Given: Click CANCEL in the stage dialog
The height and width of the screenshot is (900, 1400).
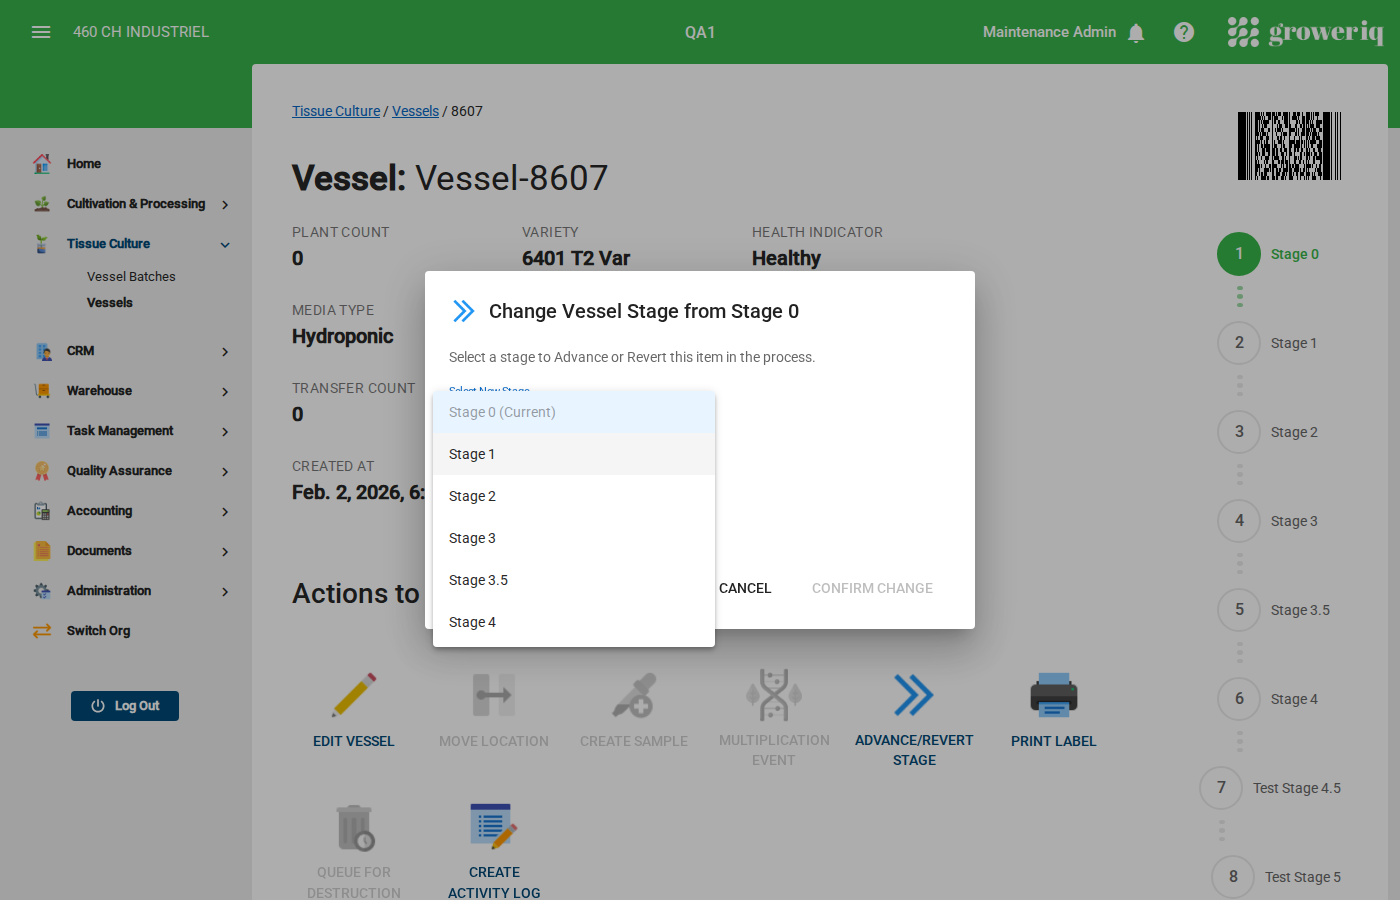Looking at the screenshot, I should pos(744,588).
